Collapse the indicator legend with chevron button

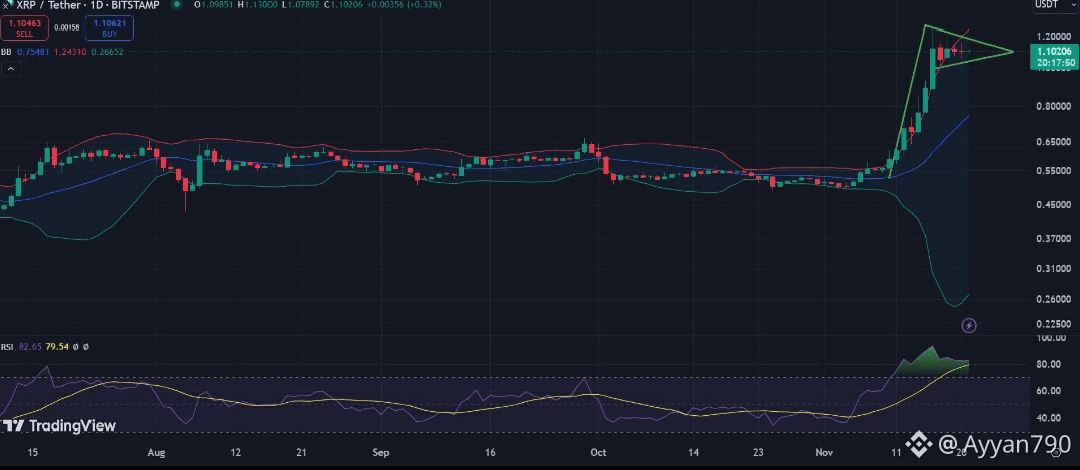click(x=11, y=68)
